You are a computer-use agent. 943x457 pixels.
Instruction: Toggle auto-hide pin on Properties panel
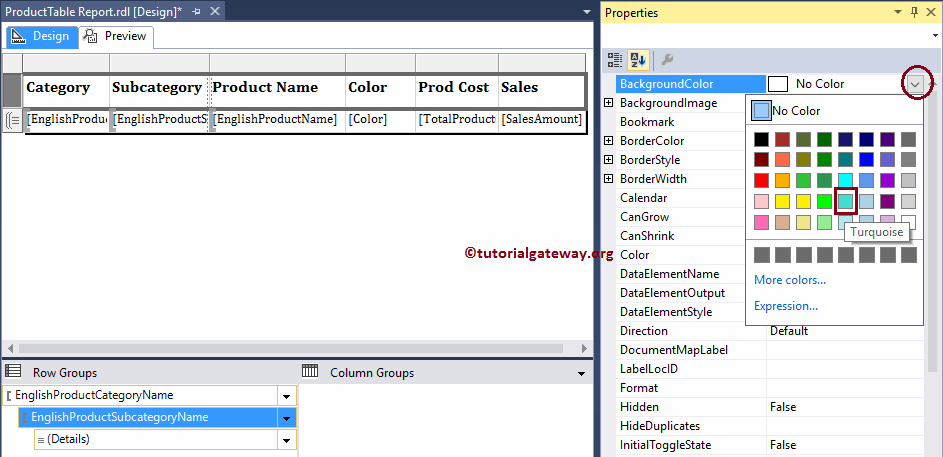(915, 13)
